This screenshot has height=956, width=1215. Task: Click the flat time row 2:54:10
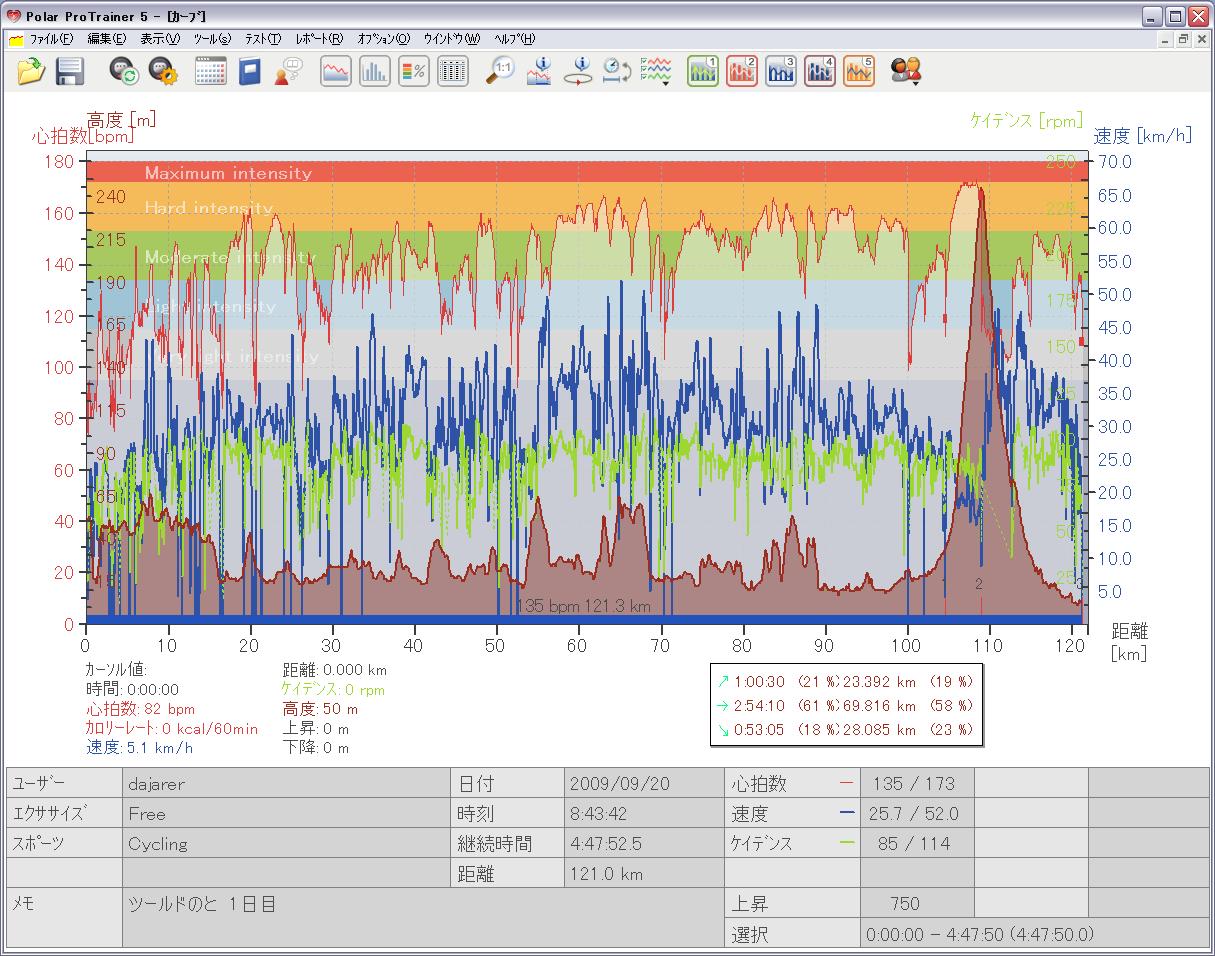point(845,705)
